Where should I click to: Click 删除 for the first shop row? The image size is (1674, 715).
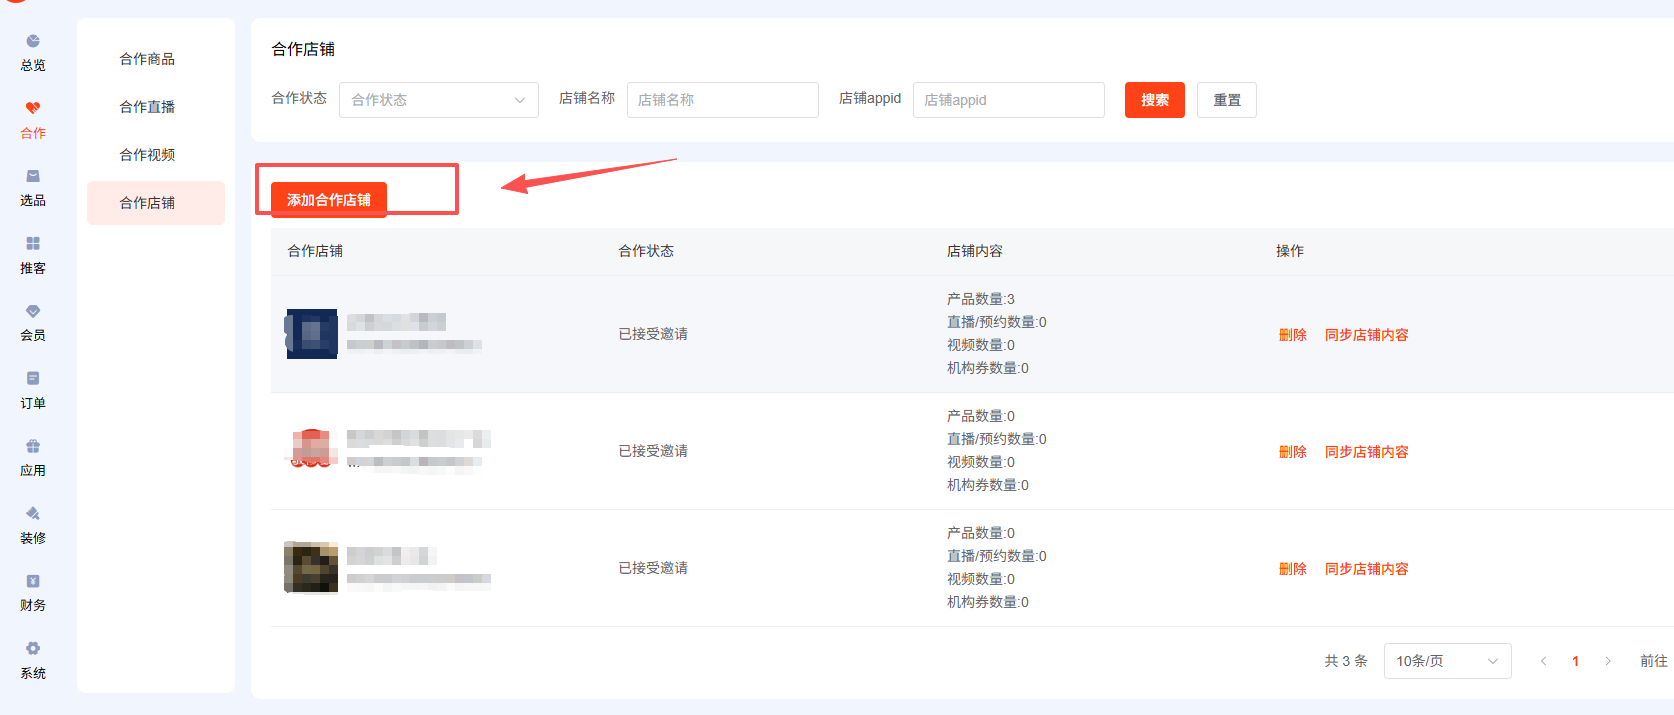tap(1292, 335)
